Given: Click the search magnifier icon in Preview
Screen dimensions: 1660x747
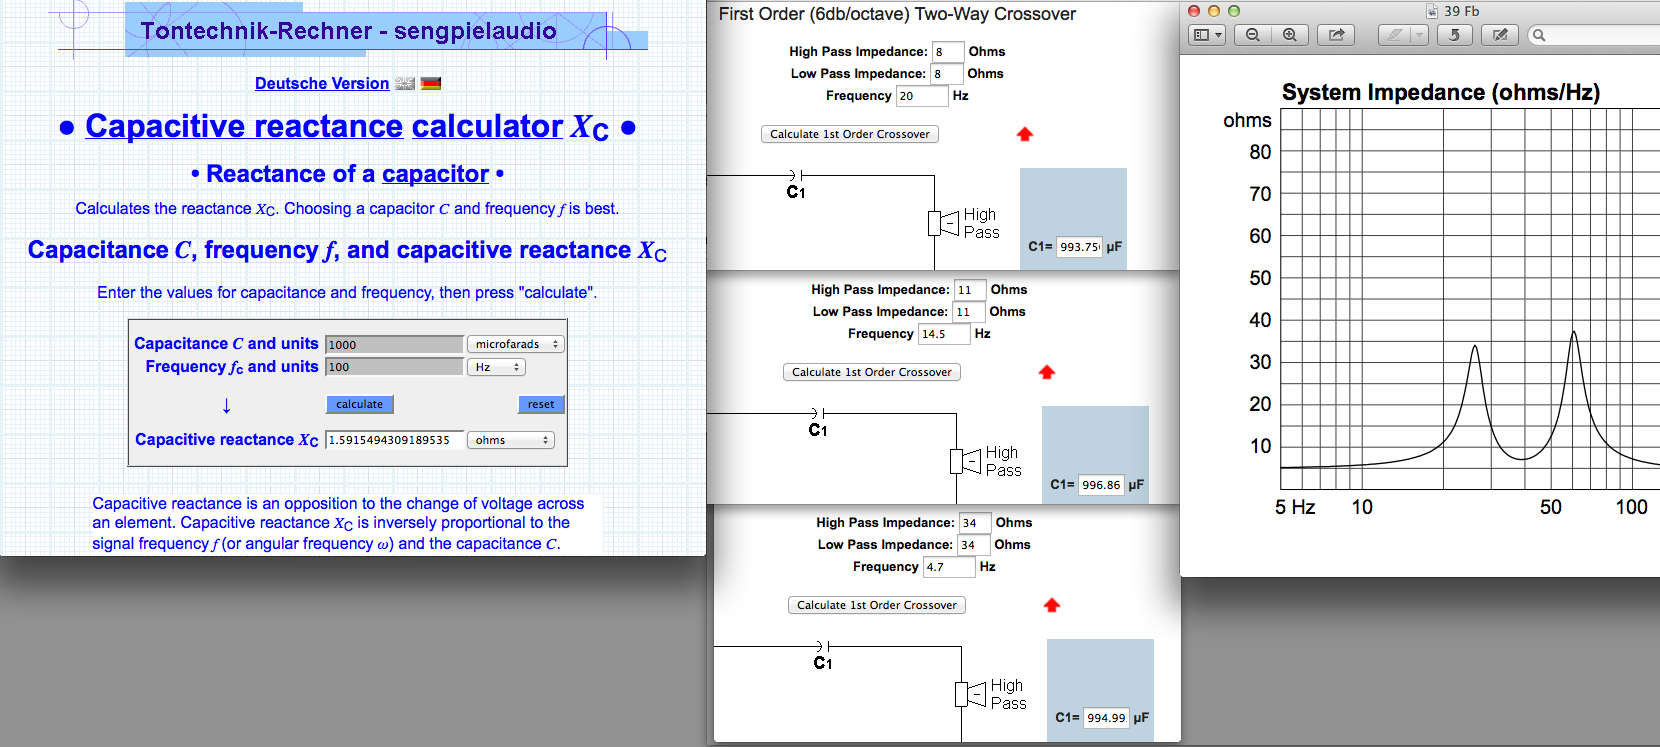Looking at the screenshot, I should 1539,35.
